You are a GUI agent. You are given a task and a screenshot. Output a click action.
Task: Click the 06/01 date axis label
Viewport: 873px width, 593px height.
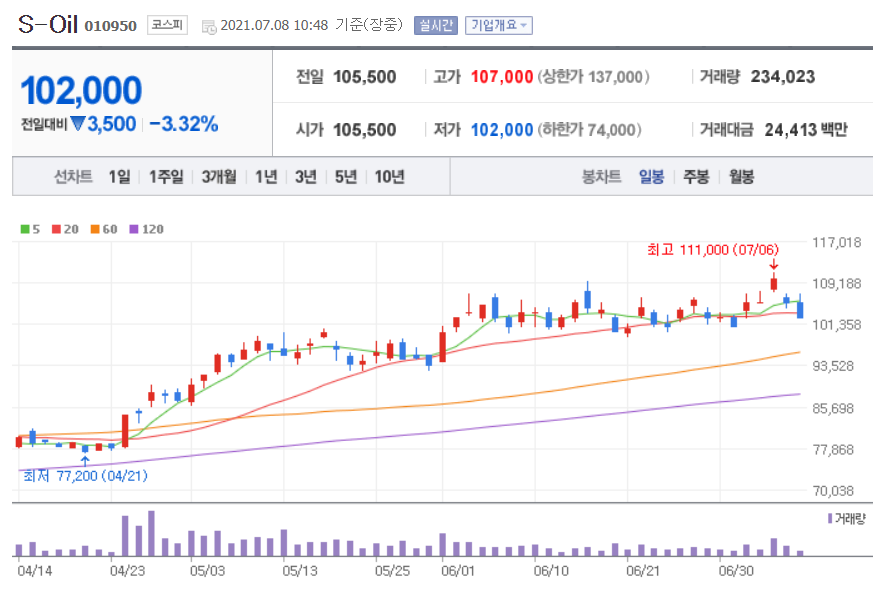pos(458,571)
